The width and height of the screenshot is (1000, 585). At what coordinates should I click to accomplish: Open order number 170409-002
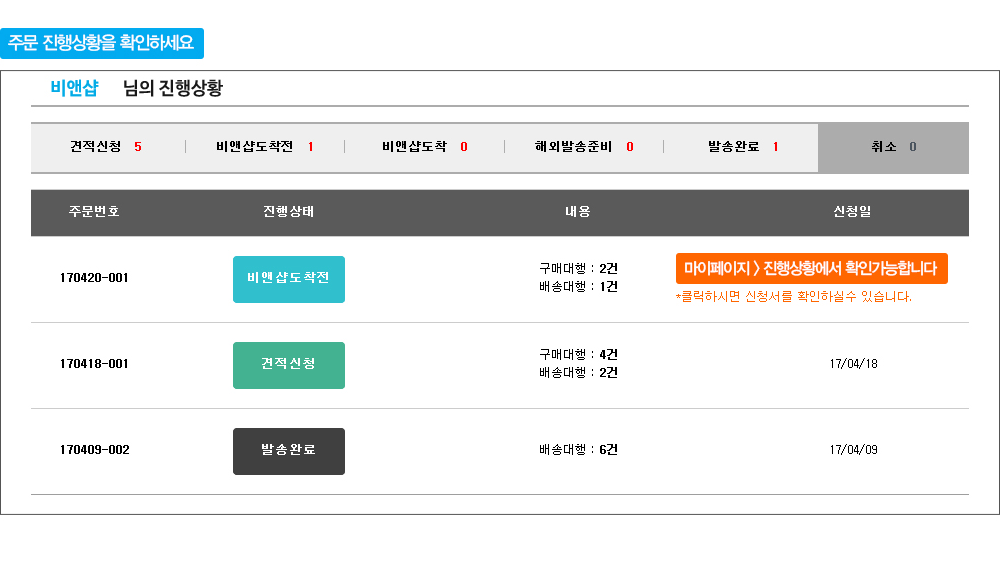coord(94,450)
